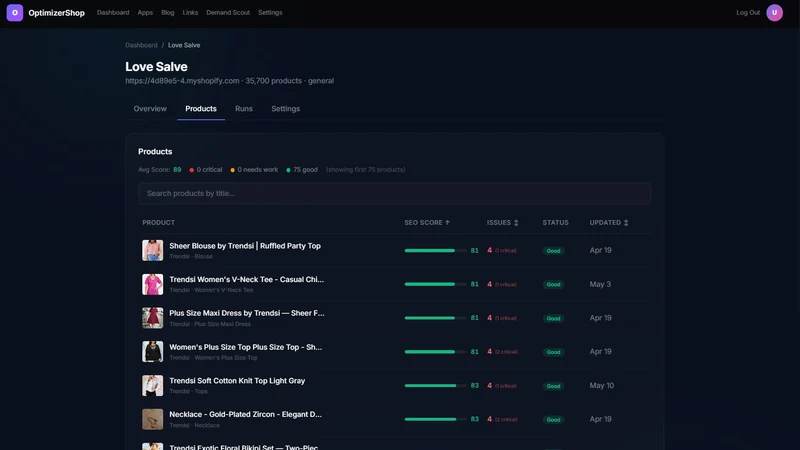Sort by Updated column header

pyautogui.click(x=609, y=222)
